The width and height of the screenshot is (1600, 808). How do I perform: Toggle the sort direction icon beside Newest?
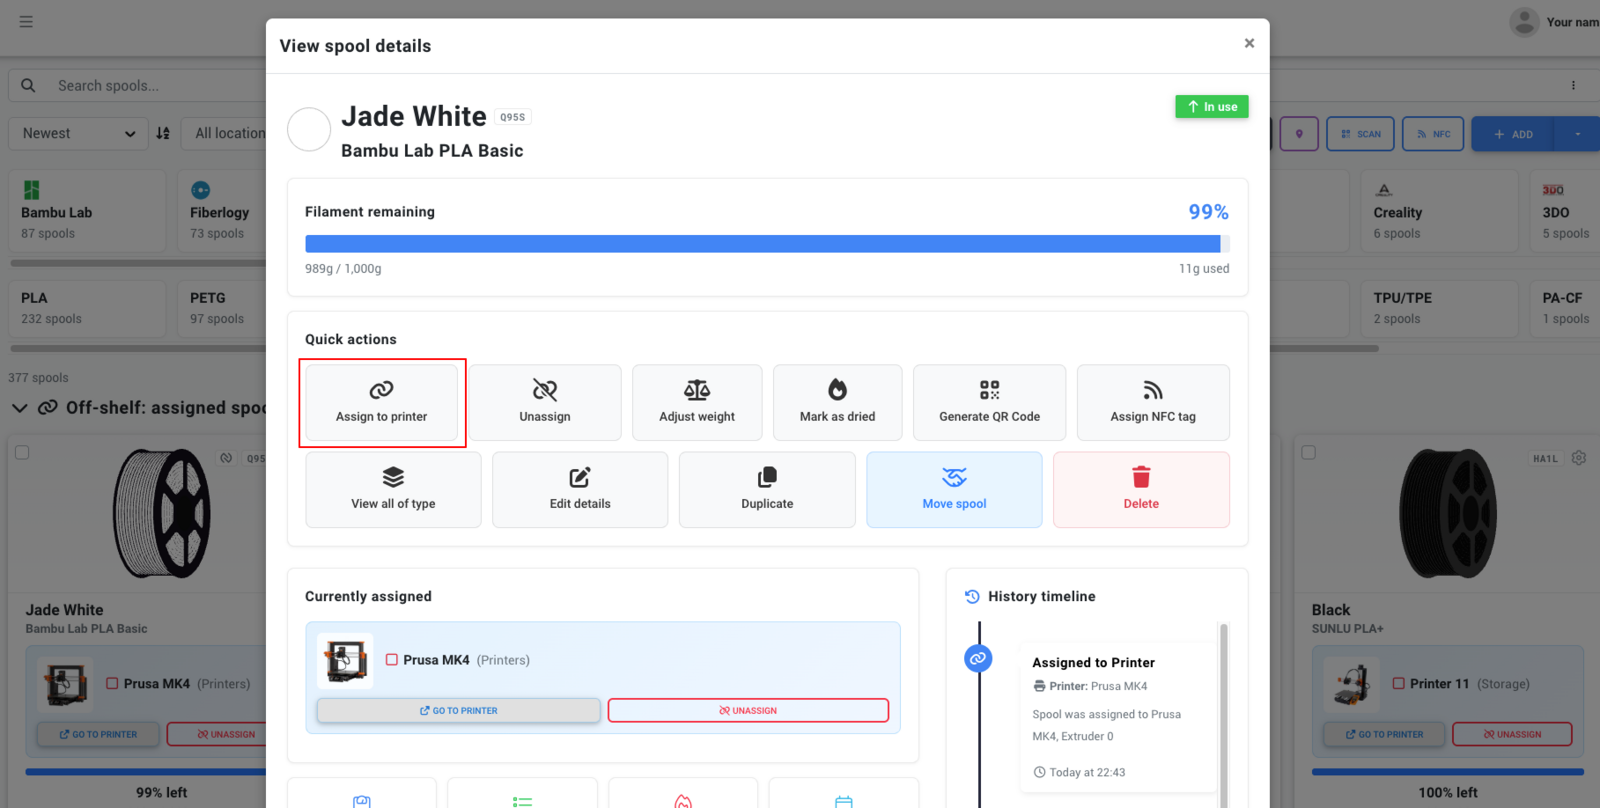163,133
